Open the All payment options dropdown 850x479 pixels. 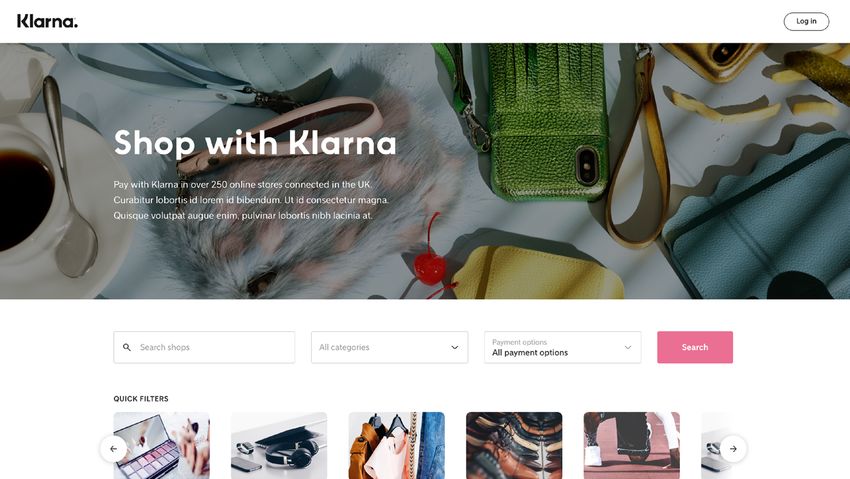[x=562, y=347]
